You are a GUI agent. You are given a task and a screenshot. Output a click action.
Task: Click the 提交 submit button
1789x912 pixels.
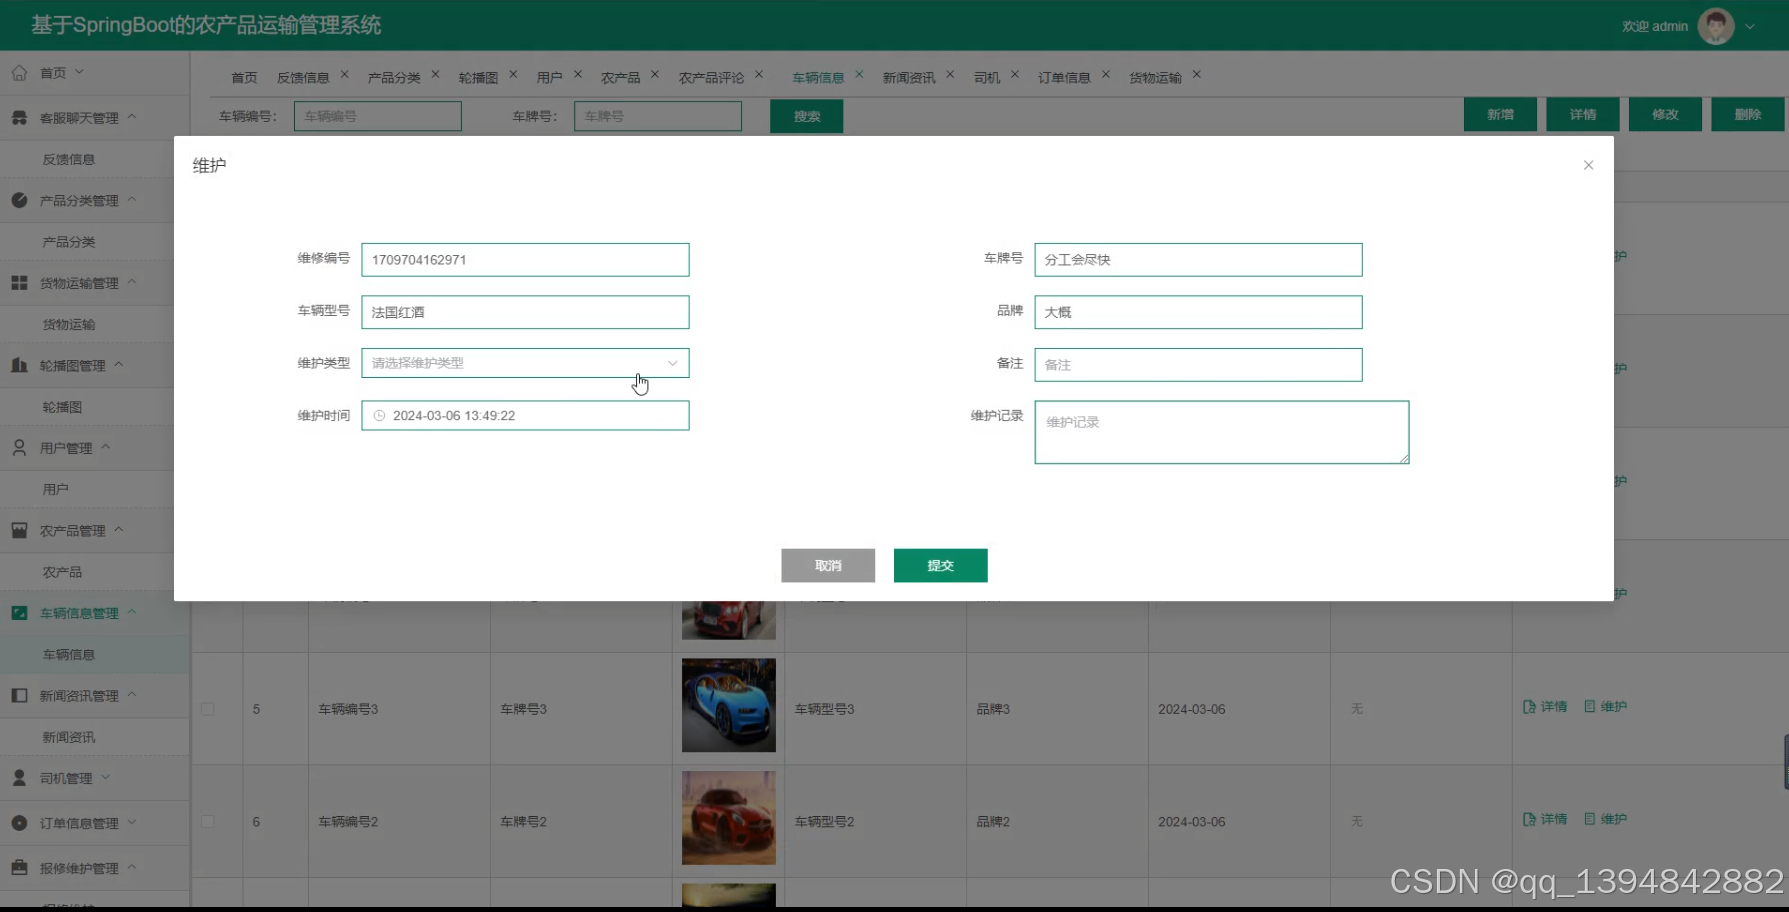tap(939, 565)
